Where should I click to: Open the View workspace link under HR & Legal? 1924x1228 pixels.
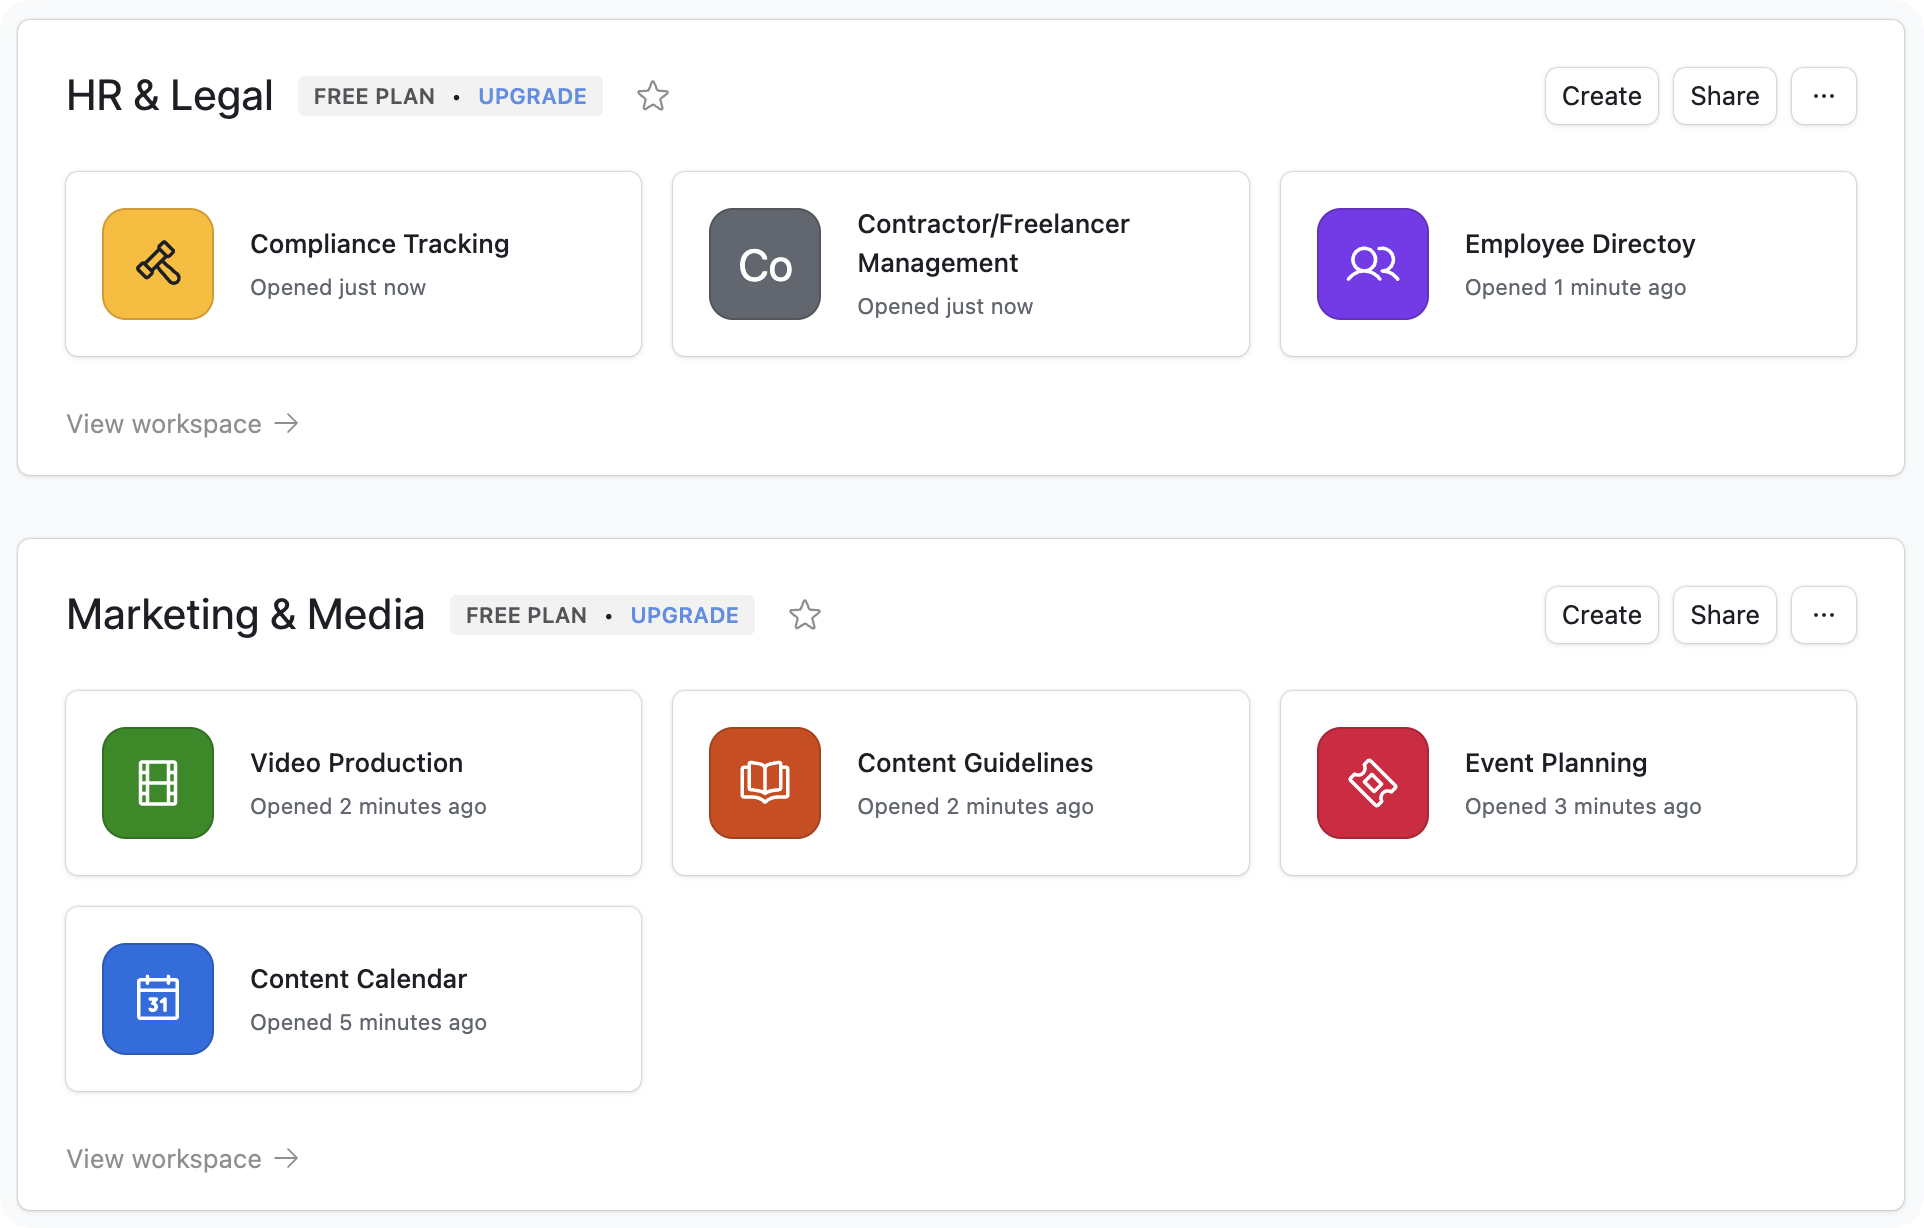[182, 424]
